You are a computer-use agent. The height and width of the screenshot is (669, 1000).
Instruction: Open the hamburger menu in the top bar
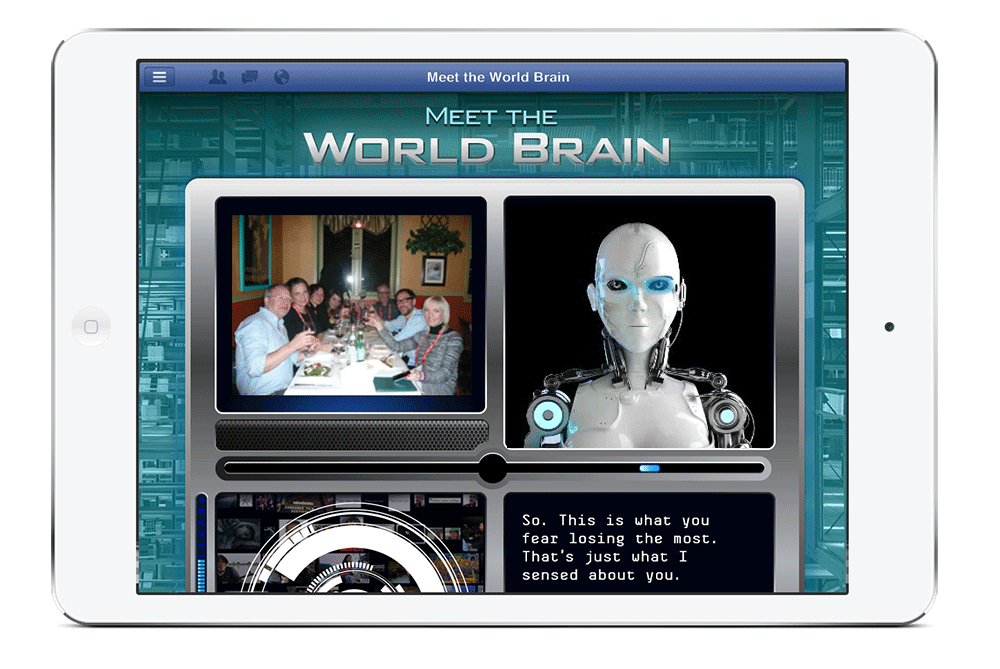pyautogui.click(x=160, y=76)
